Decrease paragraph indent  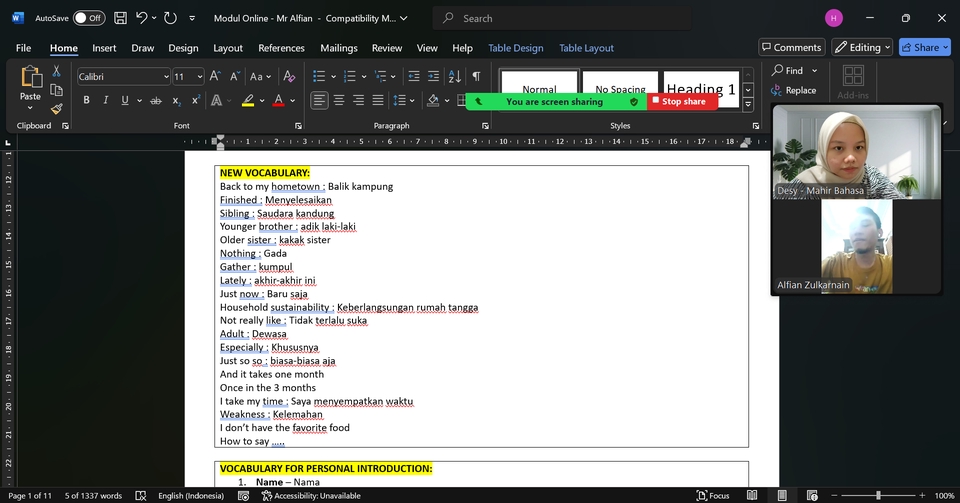click(x=414, y=76)
